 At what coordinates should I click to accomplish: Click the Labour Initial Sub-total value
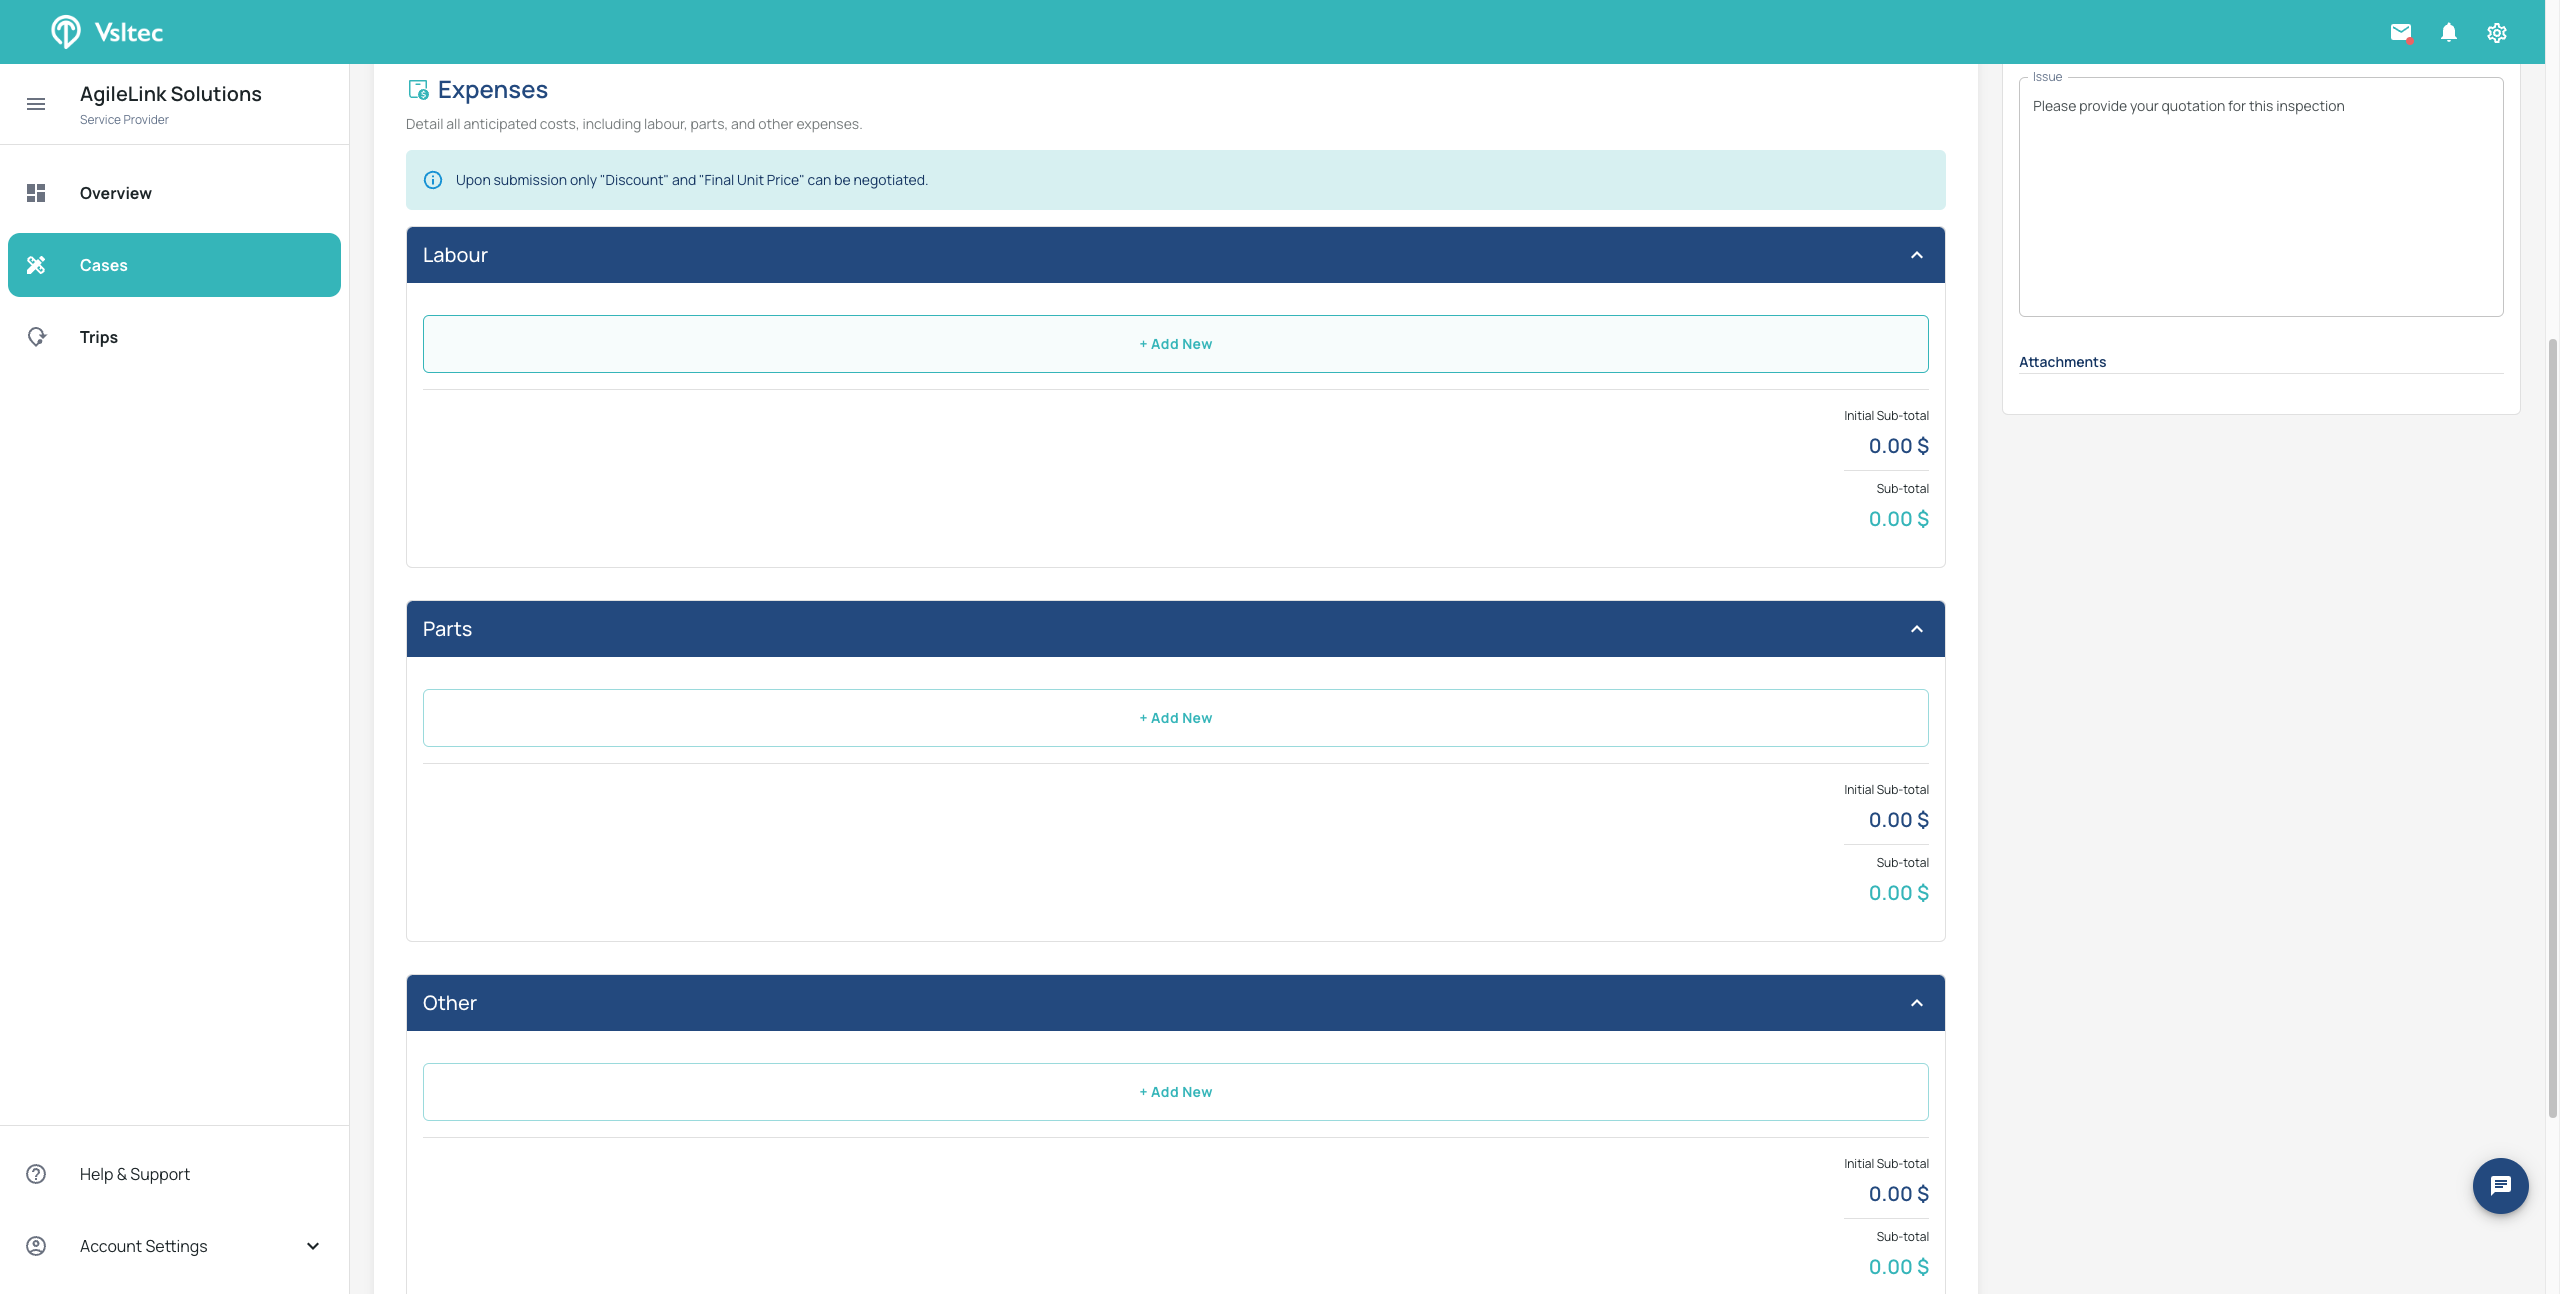[1898, 446]
